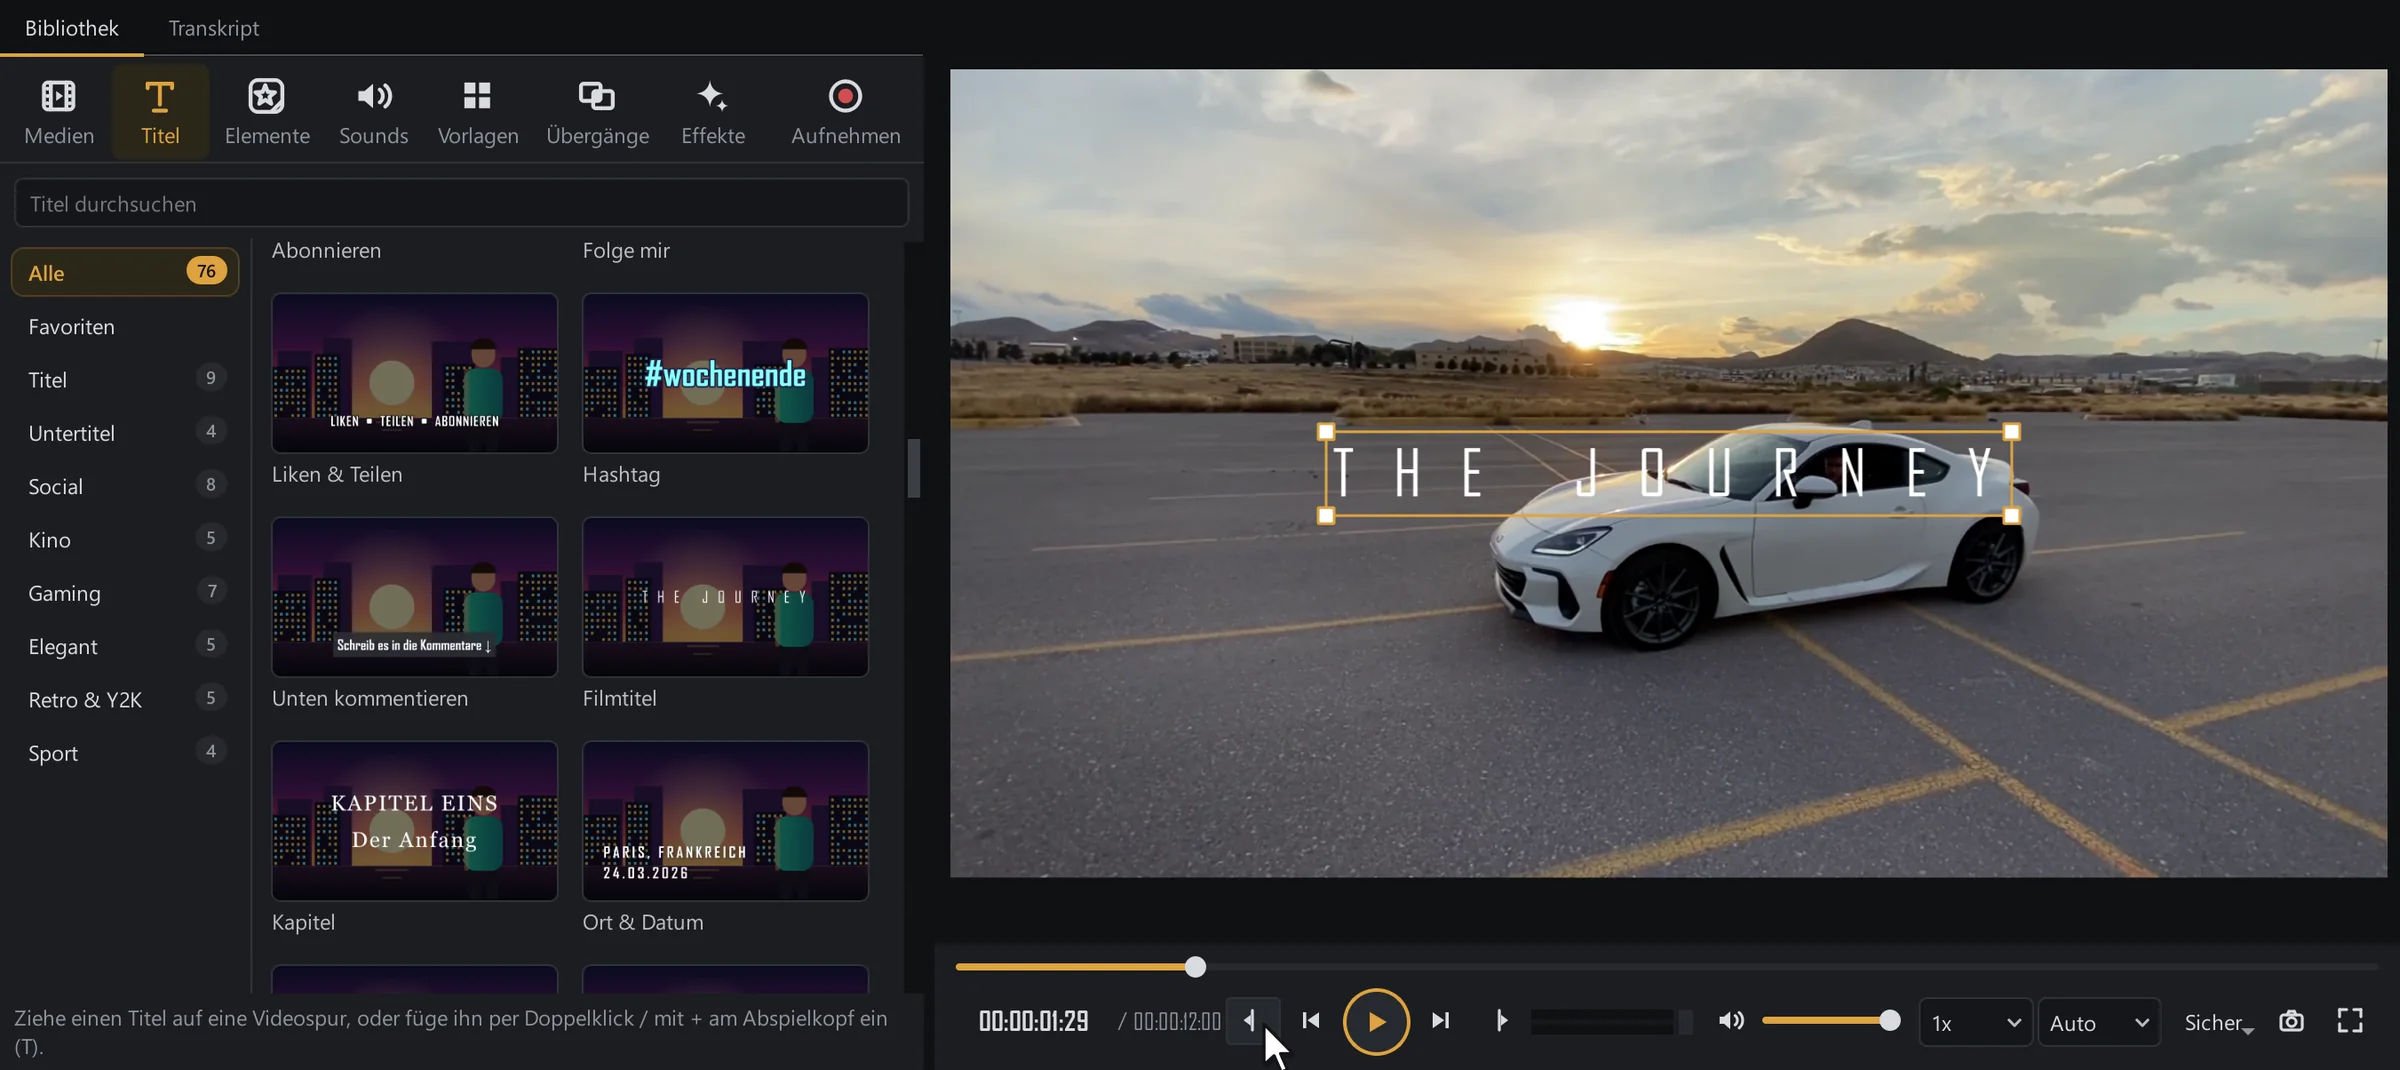The width and height of the screenshot is (2400, 1070).
Task: Open the Auto quality dropdown
Action: [2098, 1022]
